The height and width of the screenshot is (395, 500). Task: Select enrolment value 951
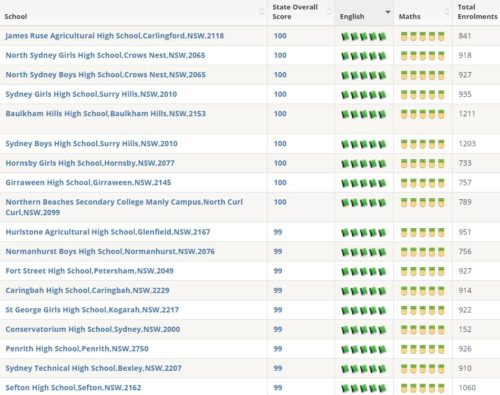coord(464,232)
